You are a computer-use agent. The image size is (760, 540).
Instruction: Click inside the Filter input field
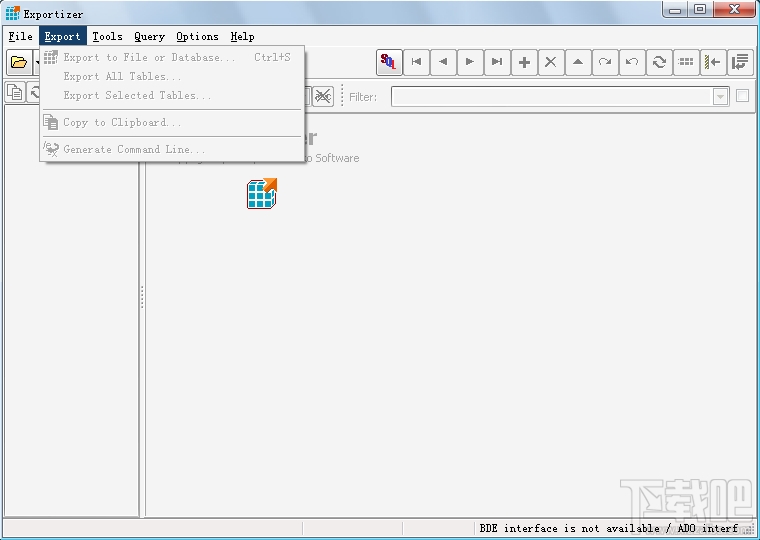pos(552,96)
